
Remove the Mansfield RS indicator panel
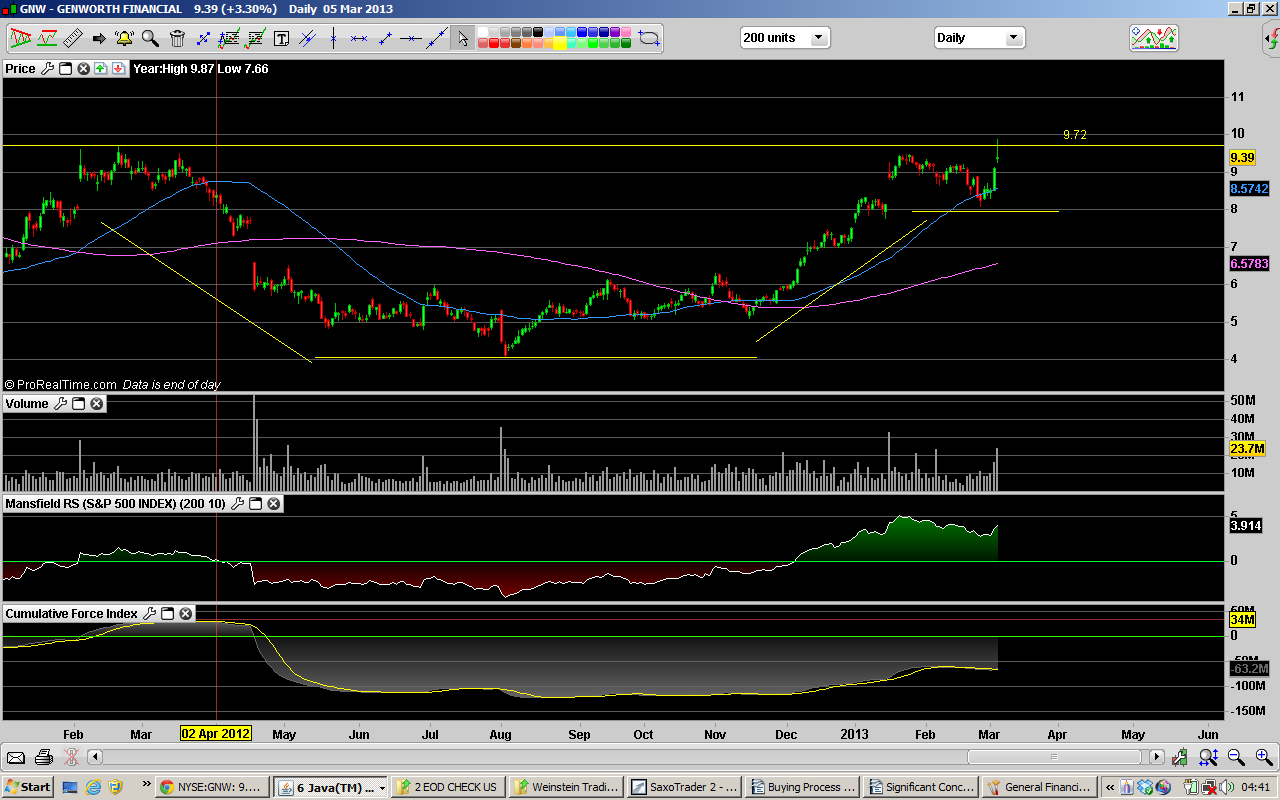click(273, 504)
